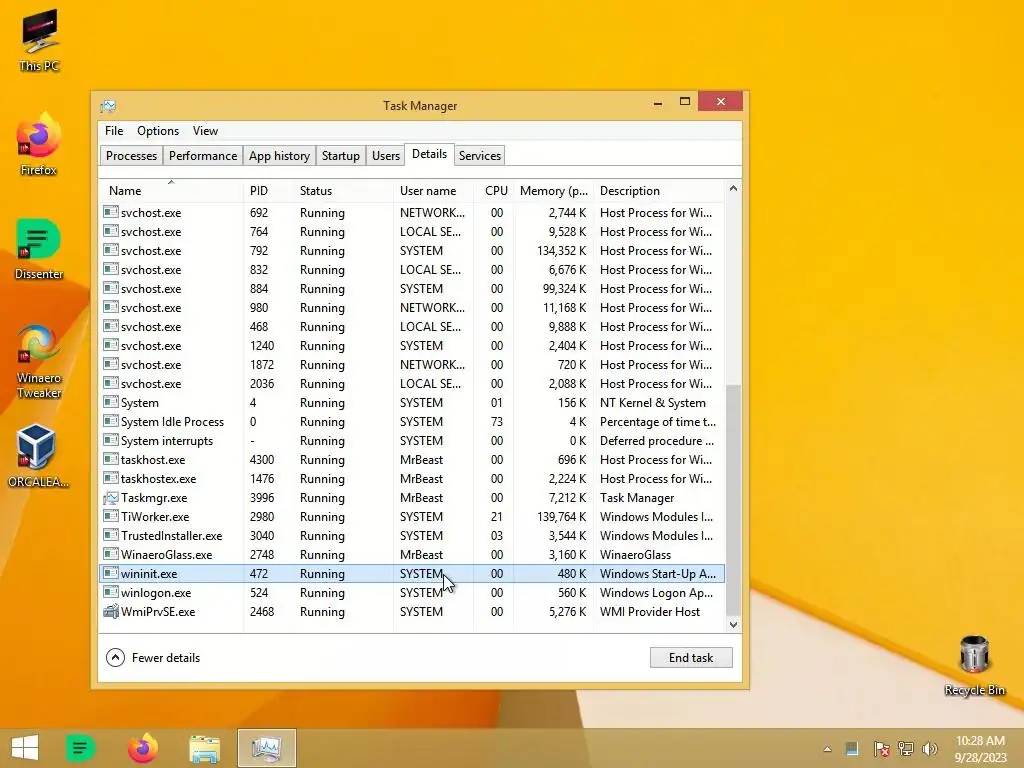1024x768 pixels.
Task: Sort by the Name column header
Action: (x=171, y=191)
